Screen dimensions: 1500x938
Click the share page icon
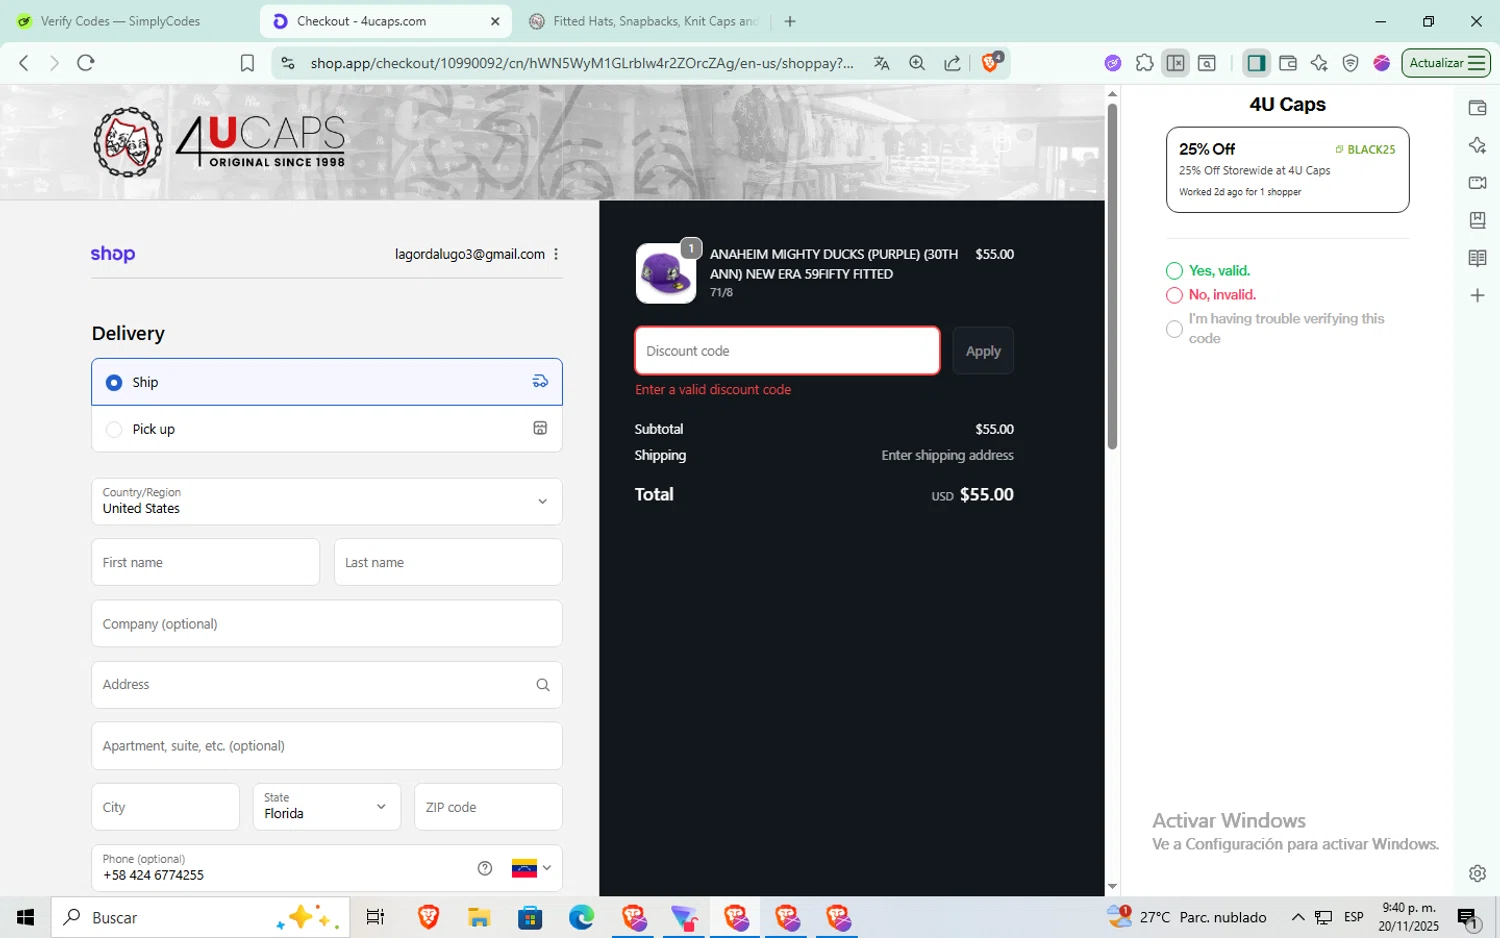(x=952, y=63)
